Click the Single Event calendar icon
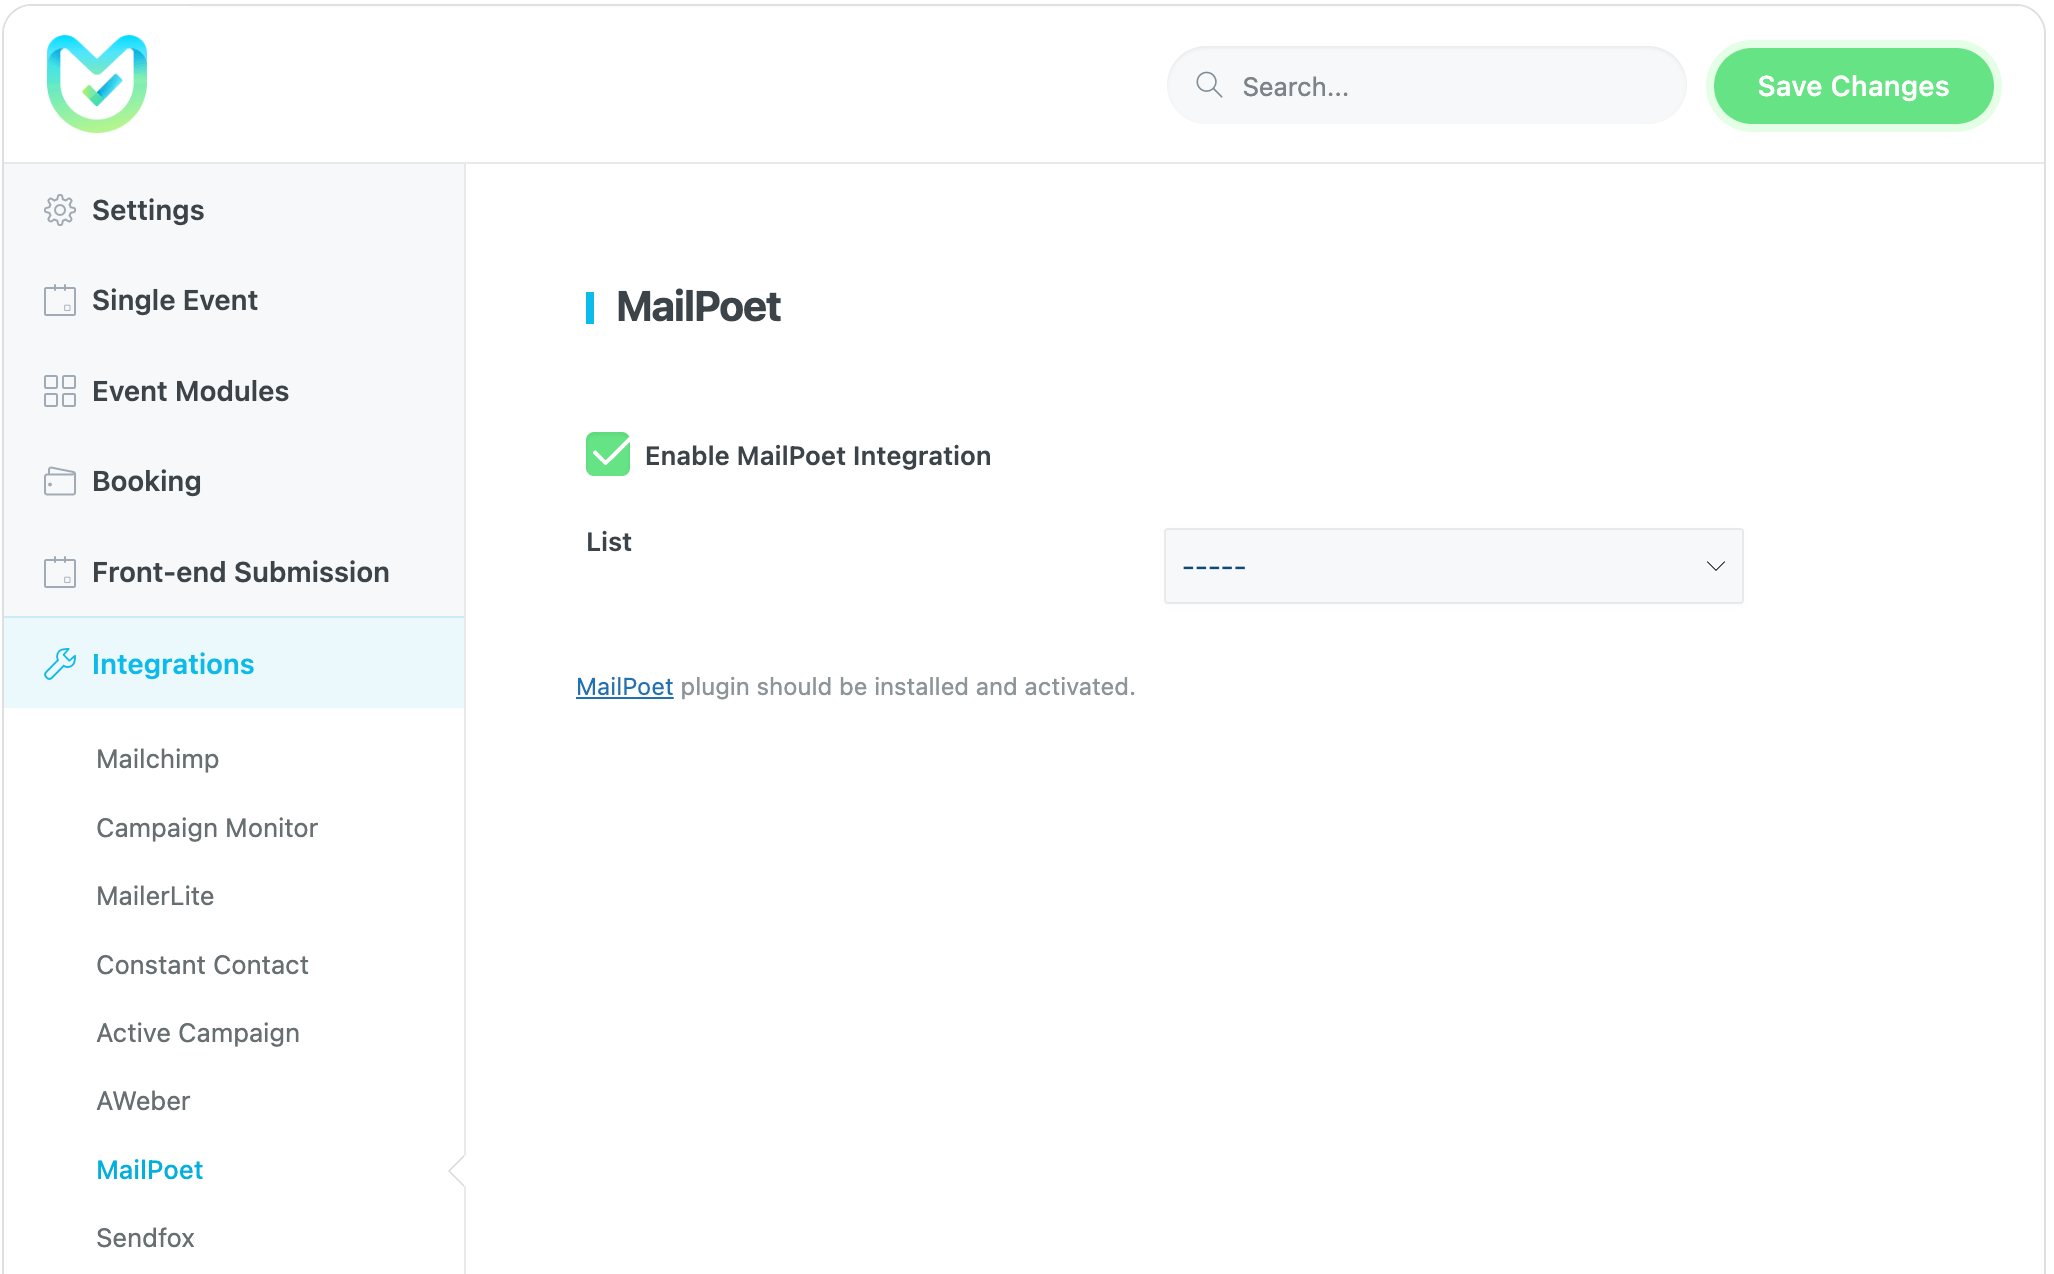The width and height of the screenshot is (2054, 1274). click(x=60, y=300)
